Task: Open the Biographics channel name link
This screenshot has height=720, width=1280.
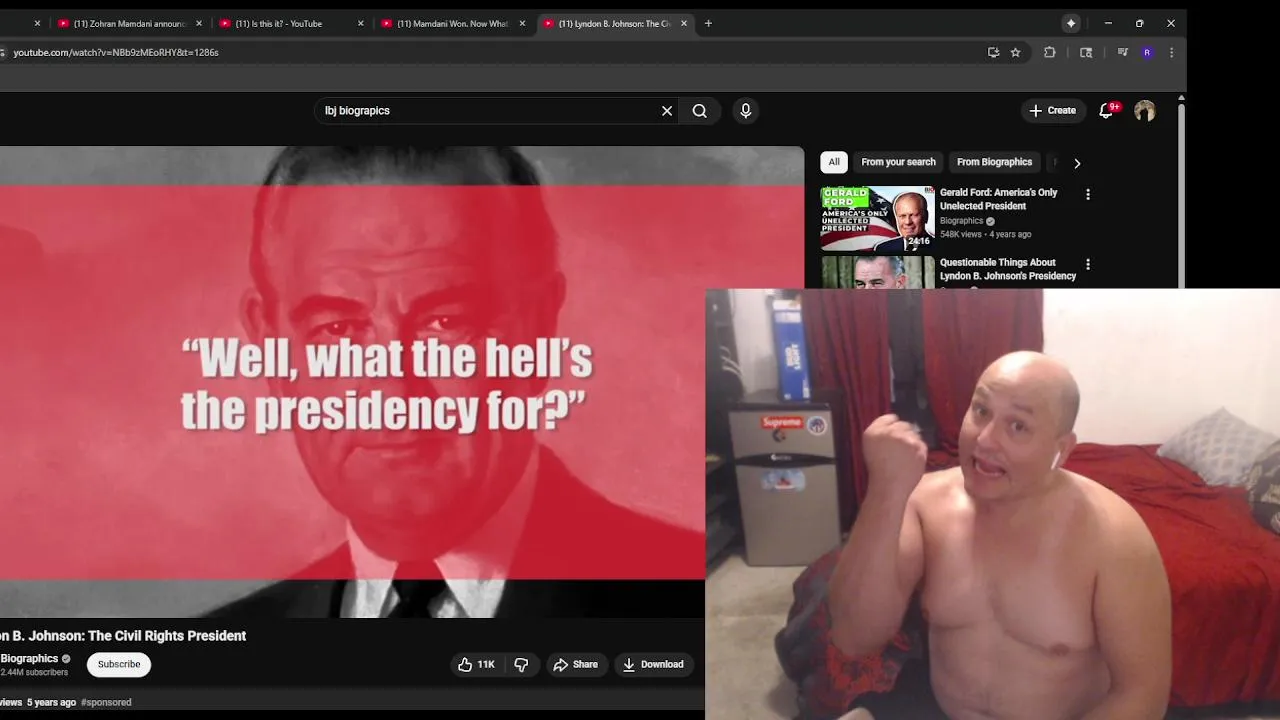Action: [30, 658]
